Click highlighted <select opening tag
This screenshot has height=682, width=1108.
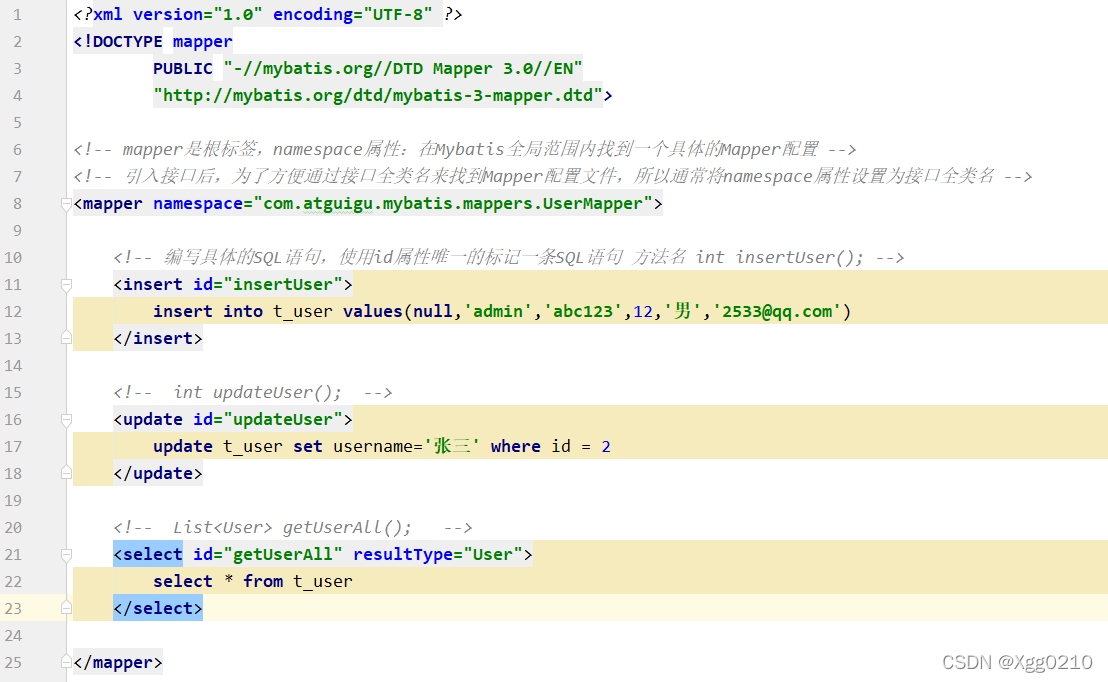[148, 555]
